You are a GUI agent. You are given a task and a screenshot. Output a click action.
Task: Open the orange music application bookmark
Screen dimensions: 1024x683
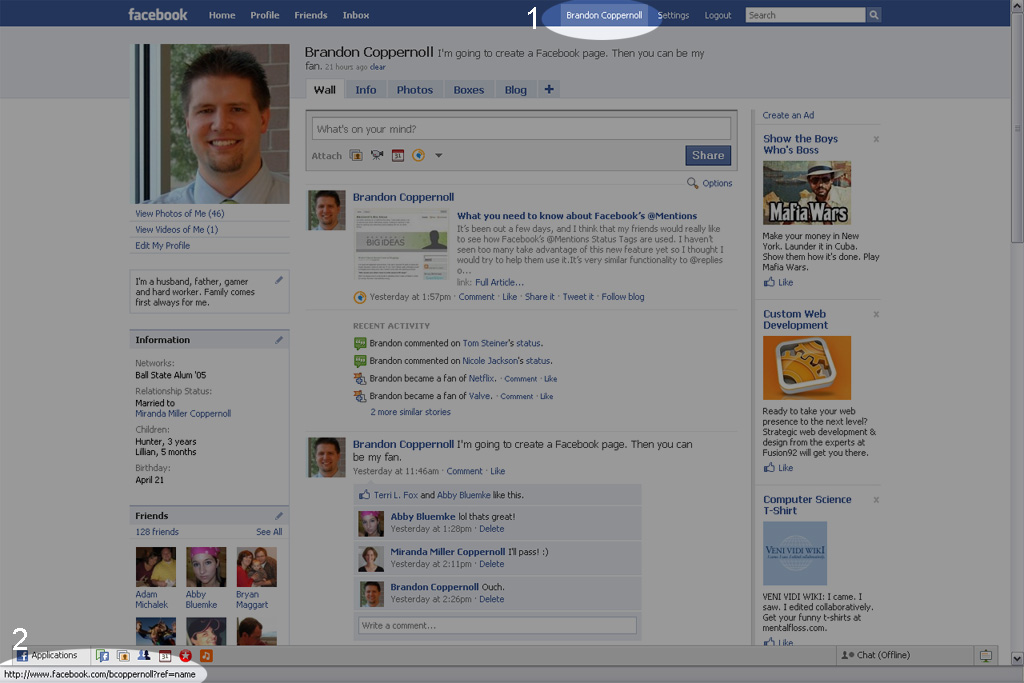click(x=206, y=656)
